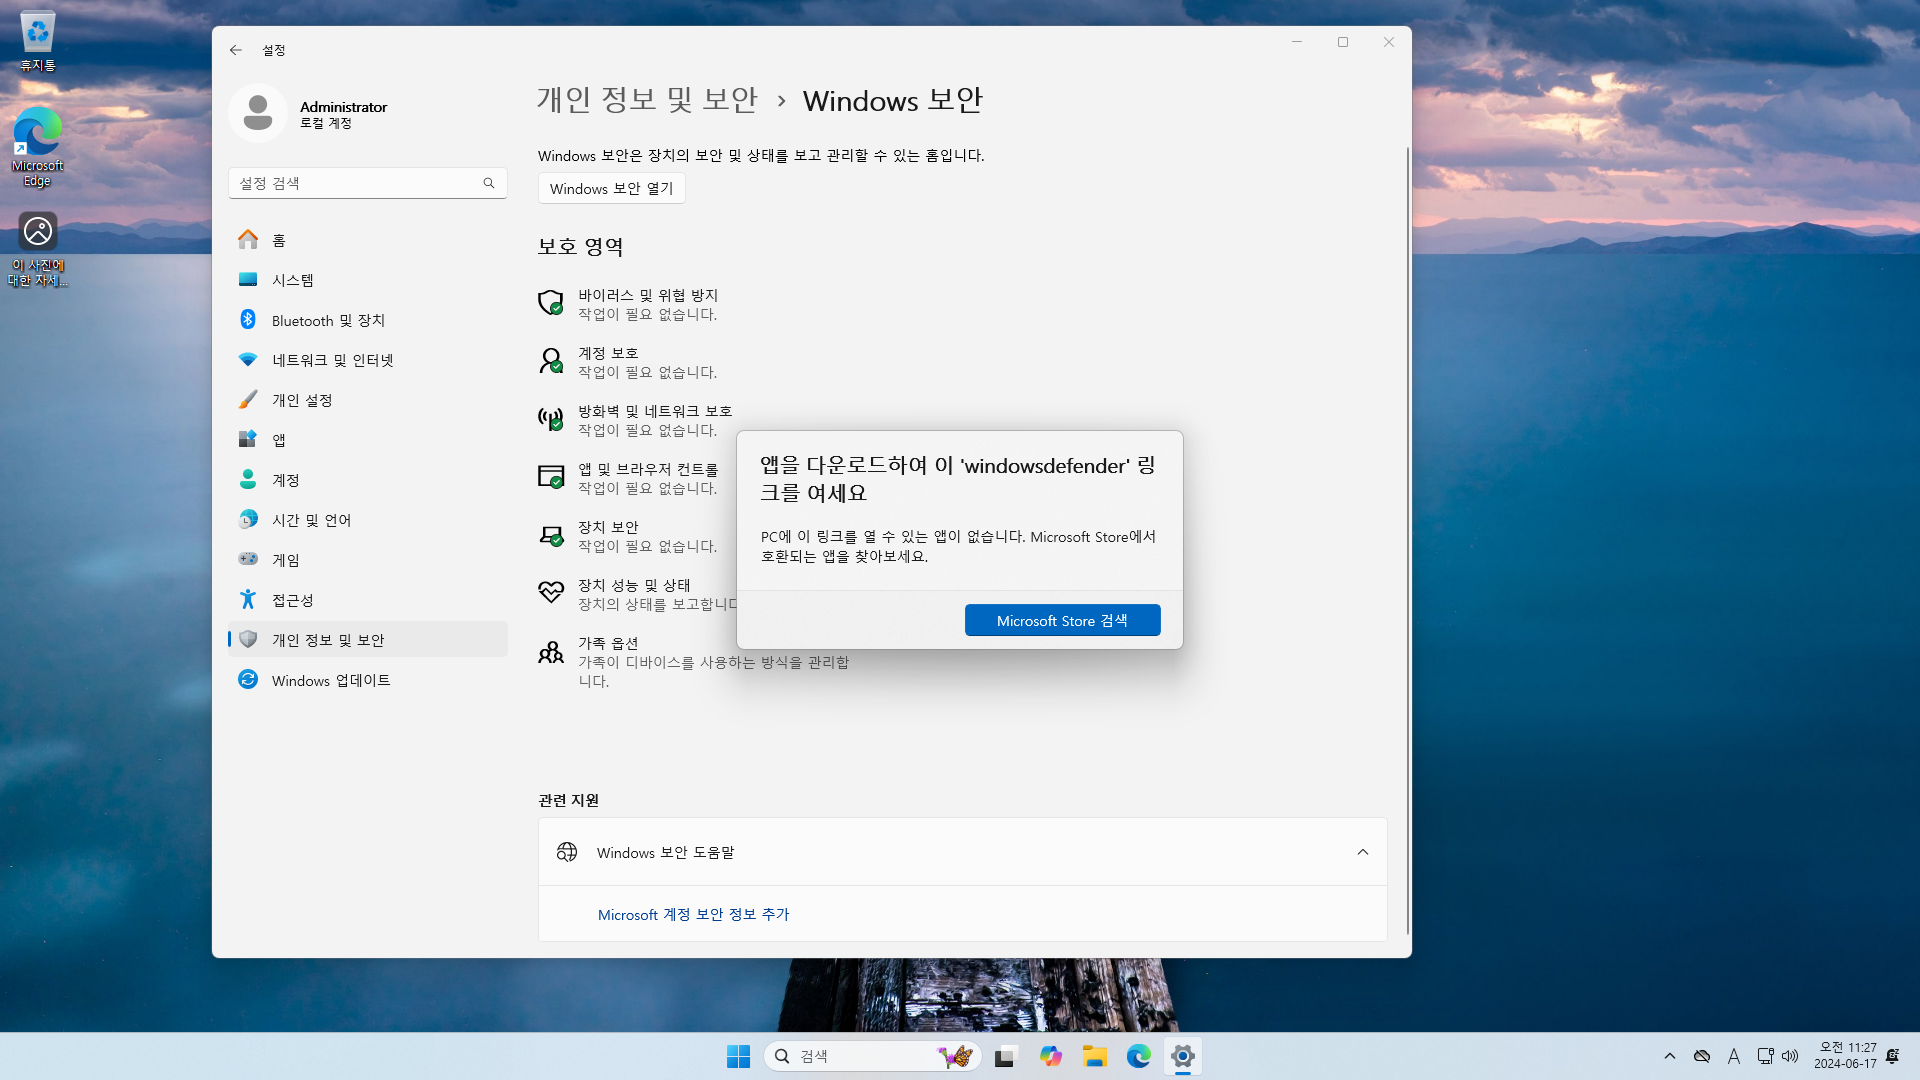Click the 바이러스 및 위협 방지 shield icon

click(x=551, y=303)
